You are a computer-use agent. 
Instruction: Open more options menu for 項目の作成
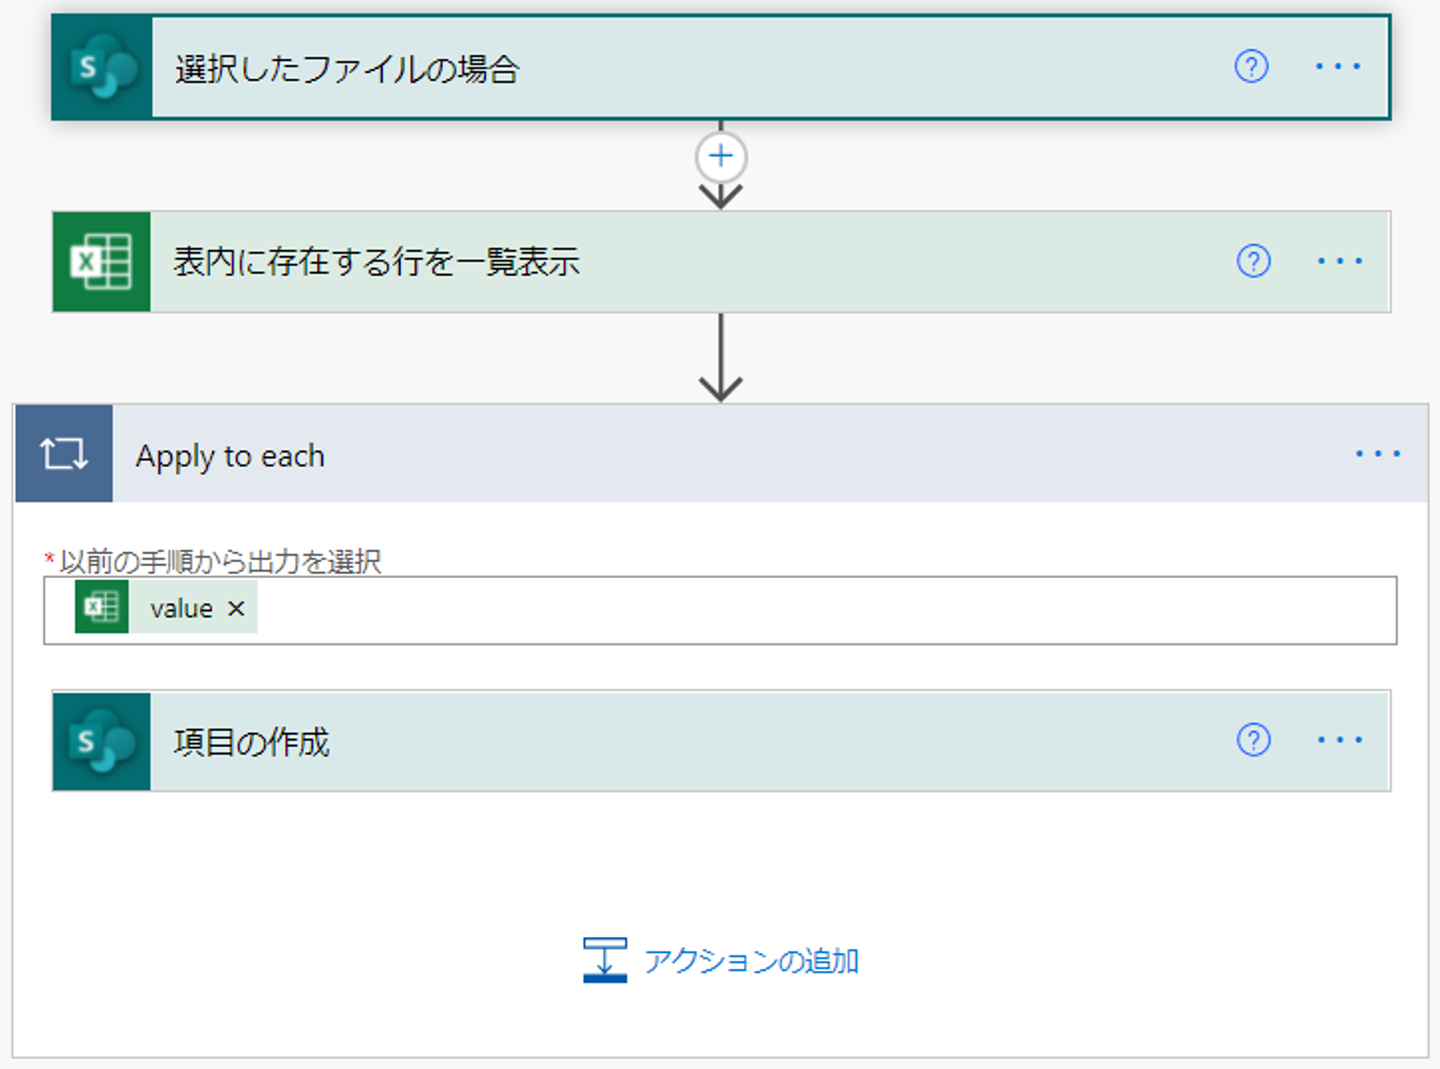(x=1339, y=740)
